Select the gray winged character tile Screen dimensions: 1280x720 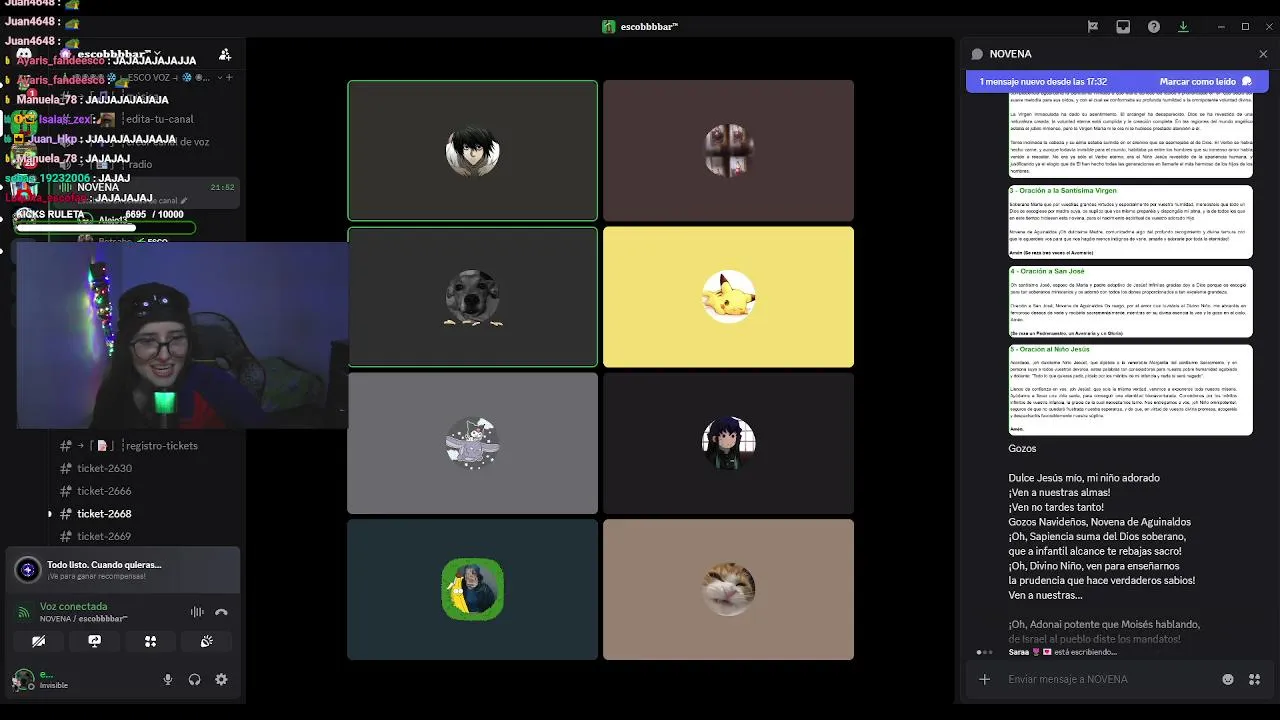click(x=472, y=443)
